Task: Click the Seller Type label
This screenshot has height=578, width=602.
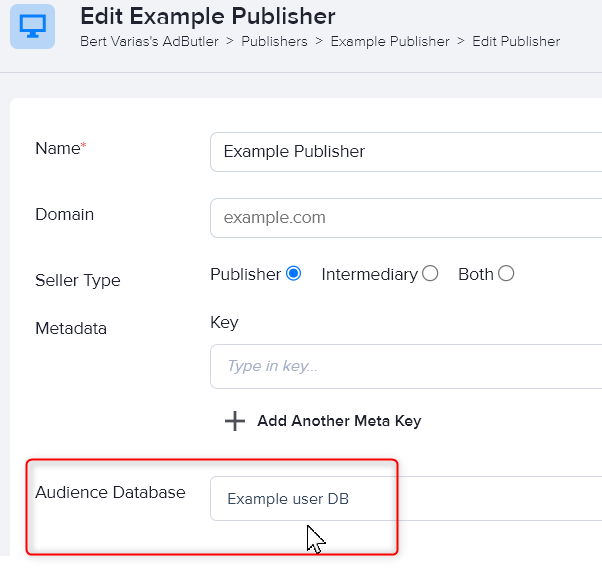Action: click(x=78, y=280)
